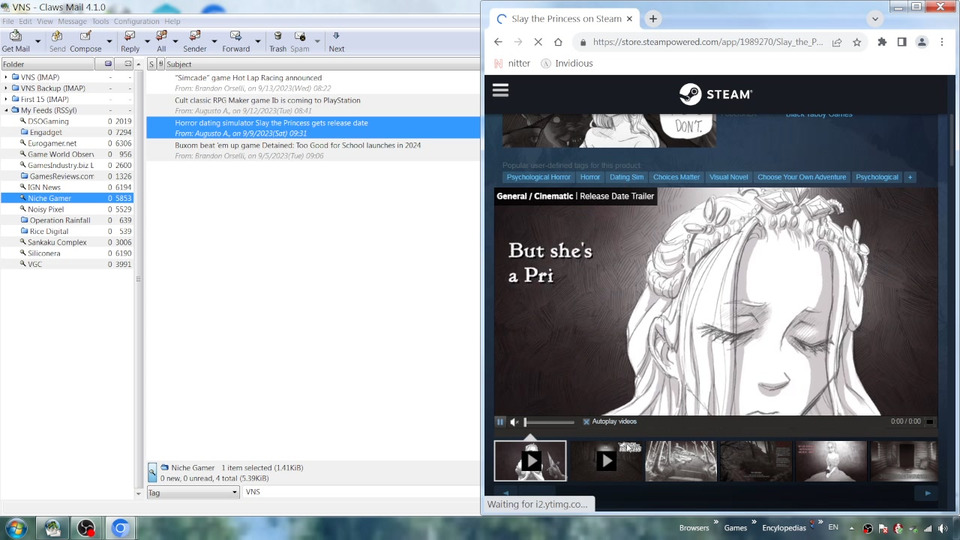Open browser tab search chevron

pyautogui.click(x=875, y=19)
